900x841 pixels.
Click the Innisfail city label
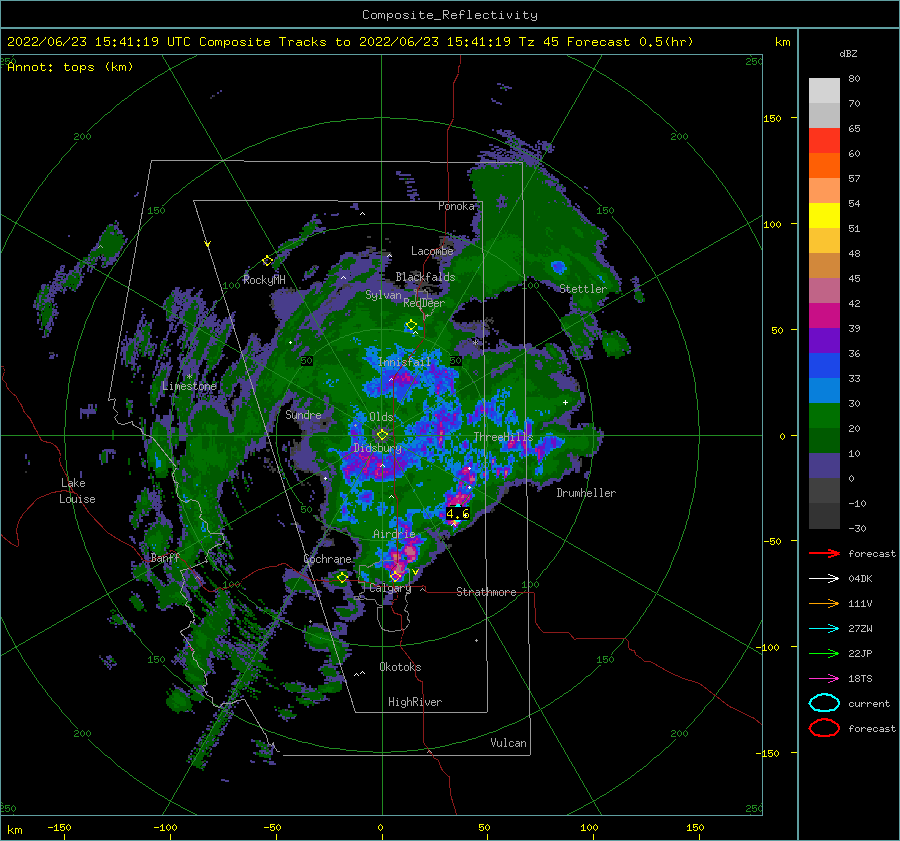[404, 362]
